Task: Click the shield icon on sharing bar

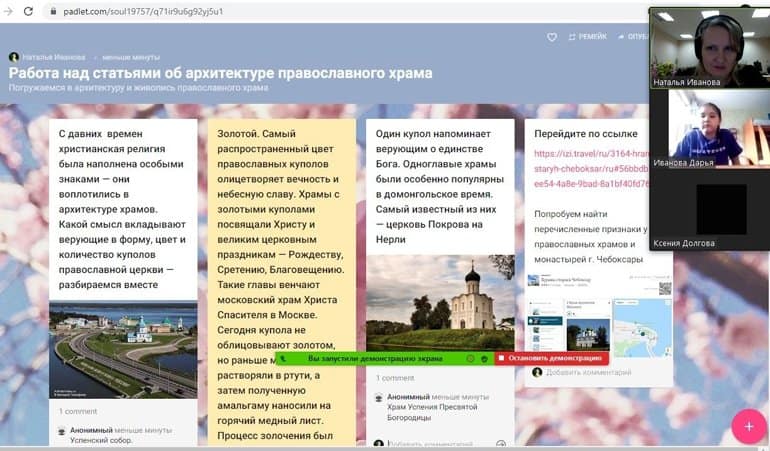Action: tap(484, 357)
